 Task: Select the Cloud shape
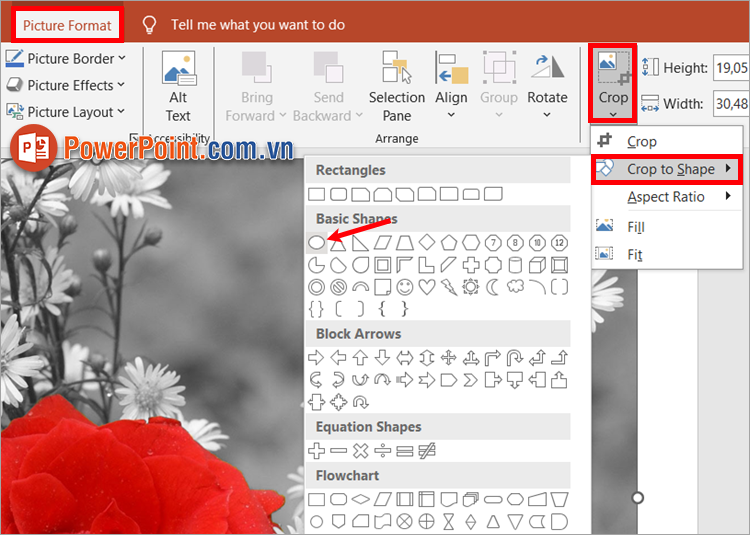[515, 287]
